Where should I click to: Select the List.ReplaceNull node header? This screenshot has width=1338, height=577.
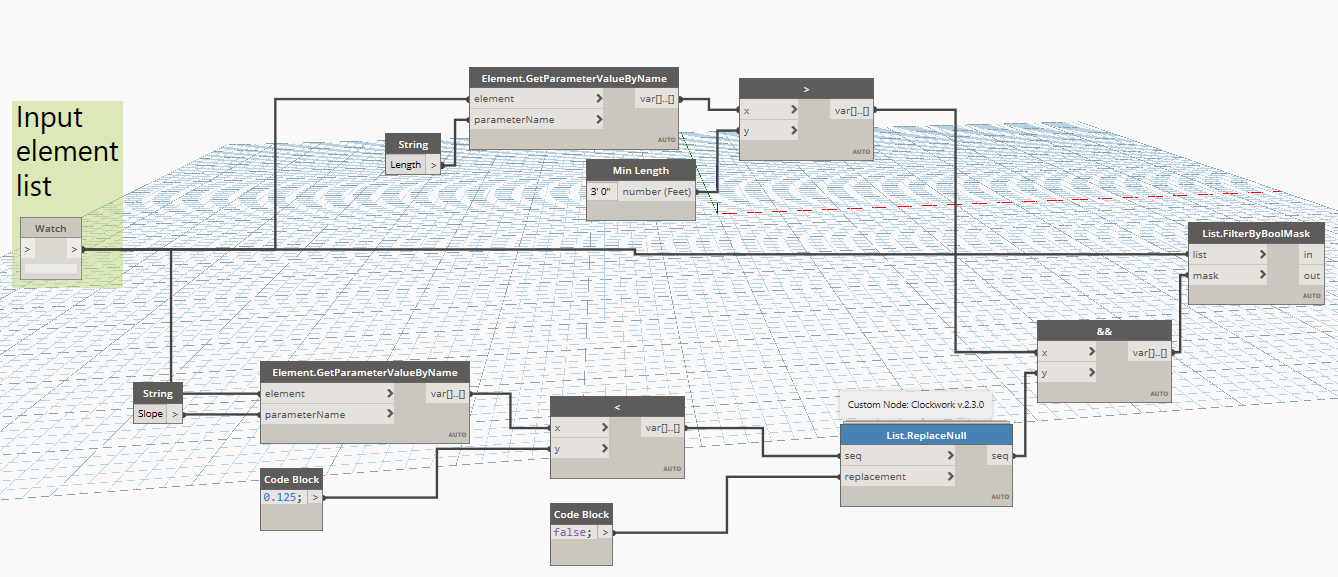click(x=926, y=435)
